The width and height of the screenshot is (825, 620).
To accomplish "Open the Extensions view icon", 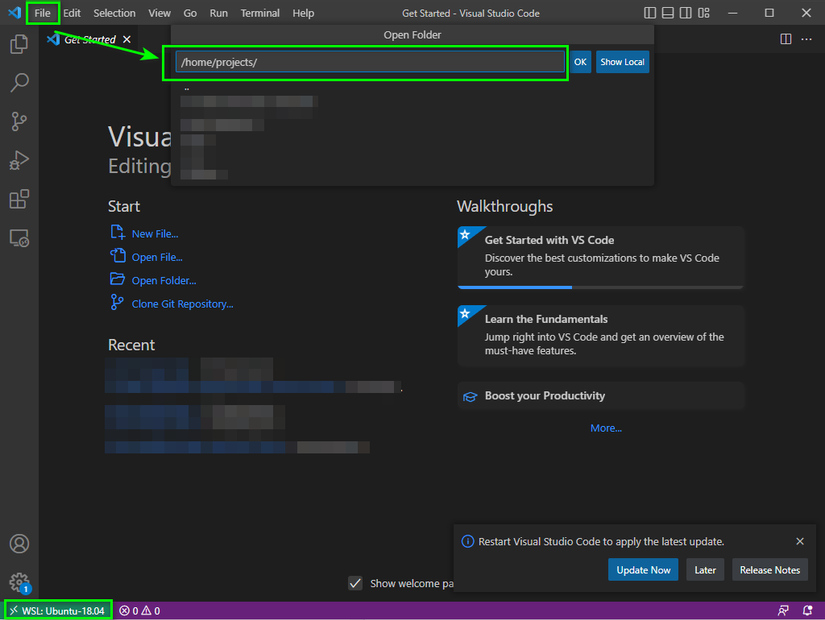I will [x=19, y=199].
